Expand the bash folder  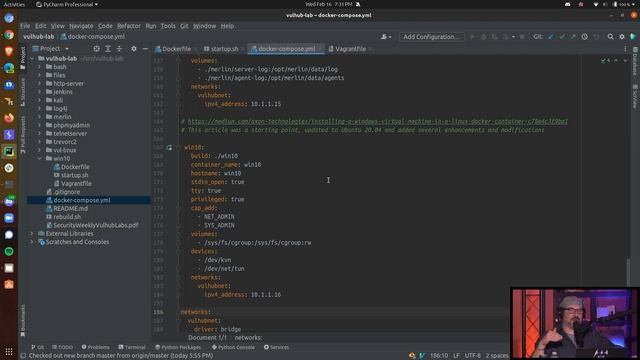coord(40,67)
